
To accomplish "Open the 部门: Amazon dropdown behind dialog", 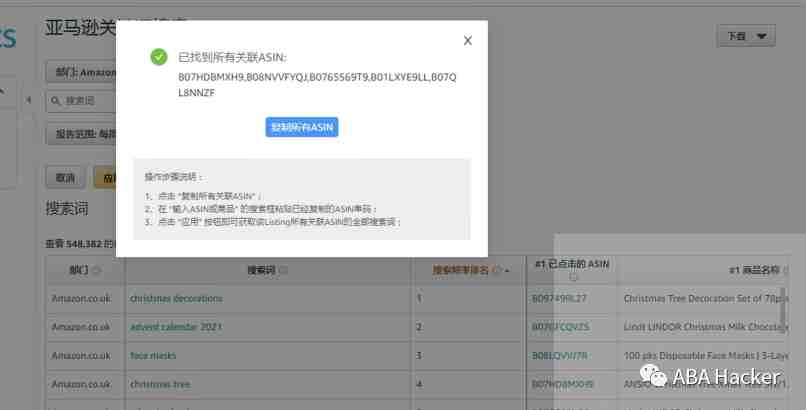I will coord(81,72).
